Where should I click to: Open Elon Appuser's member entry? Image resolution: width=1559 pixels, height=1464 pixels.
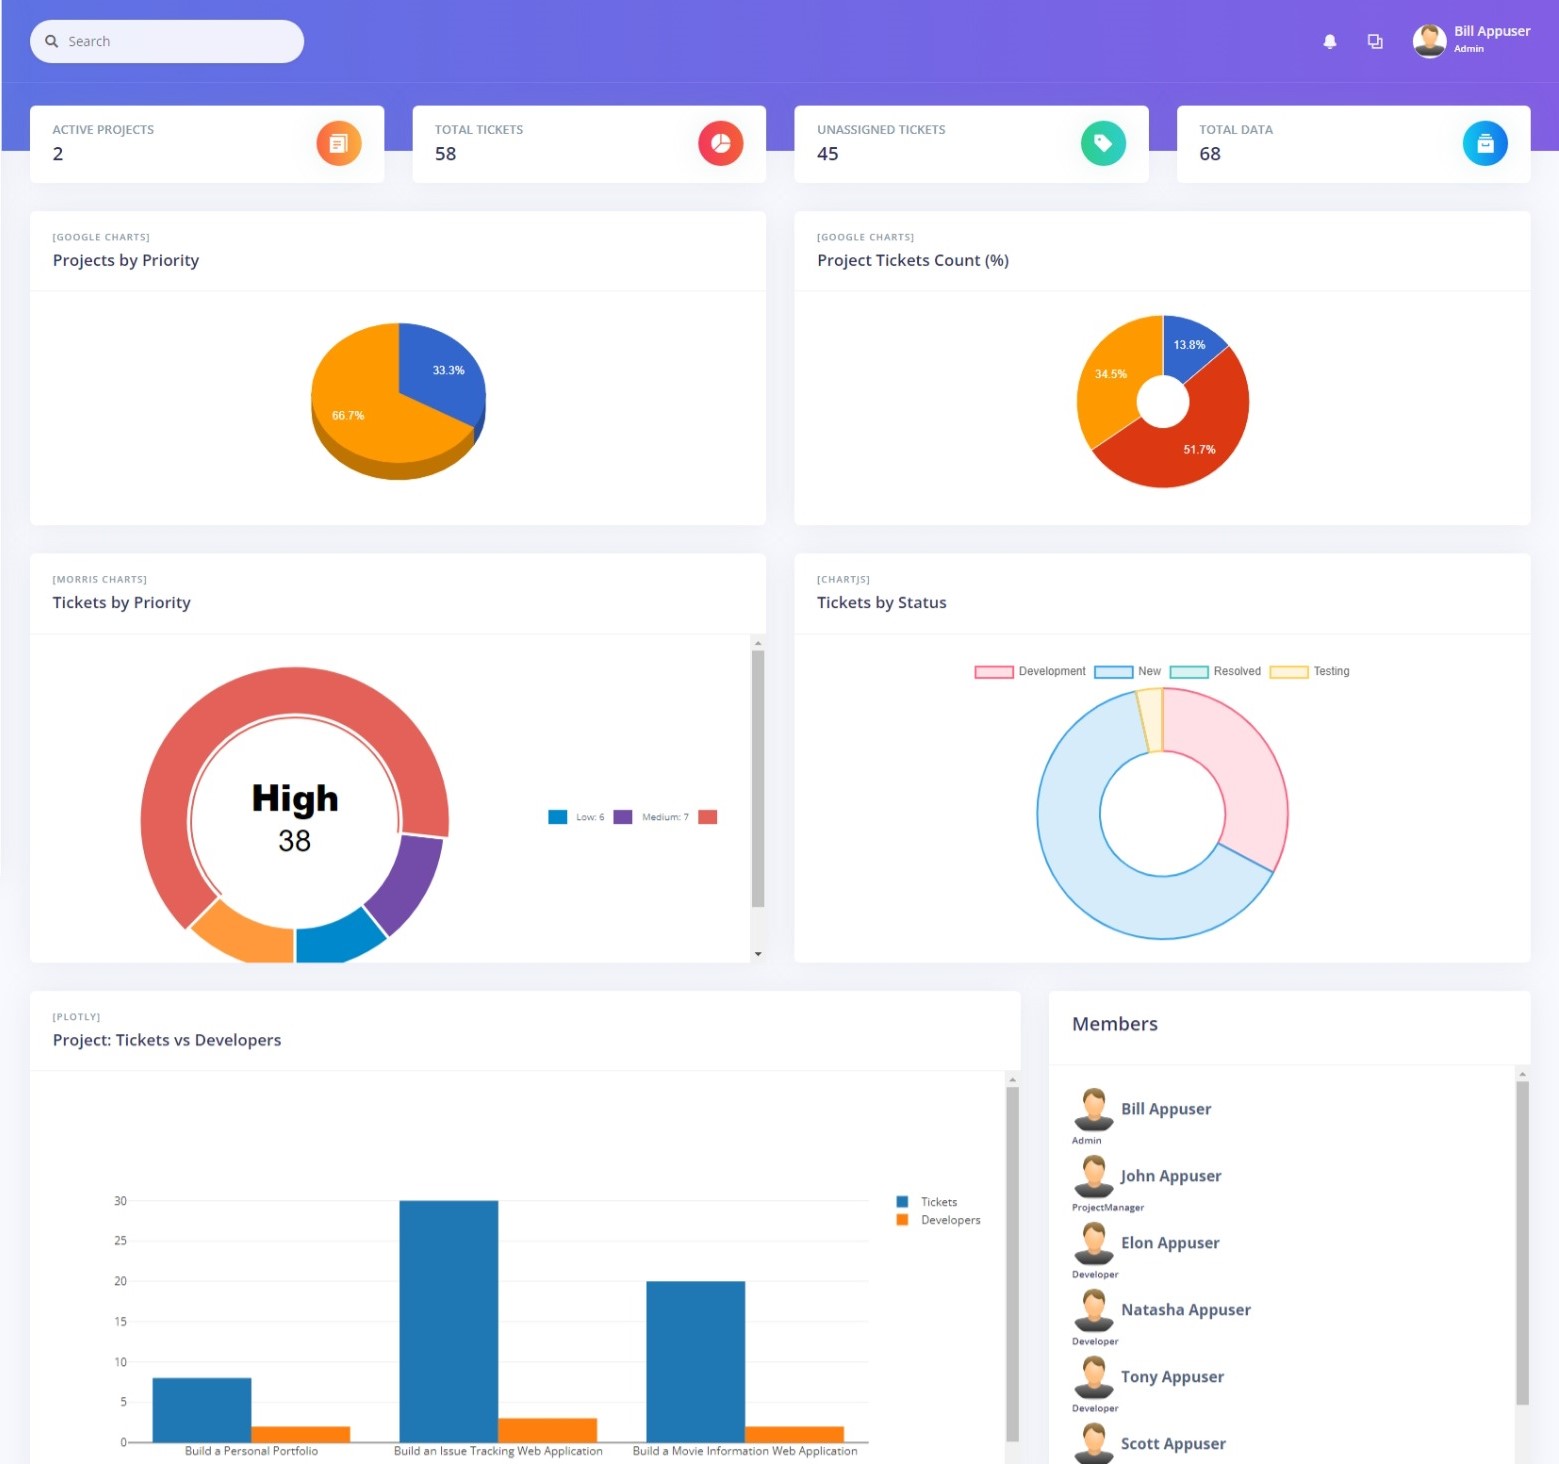[x=1169, y=1243]
